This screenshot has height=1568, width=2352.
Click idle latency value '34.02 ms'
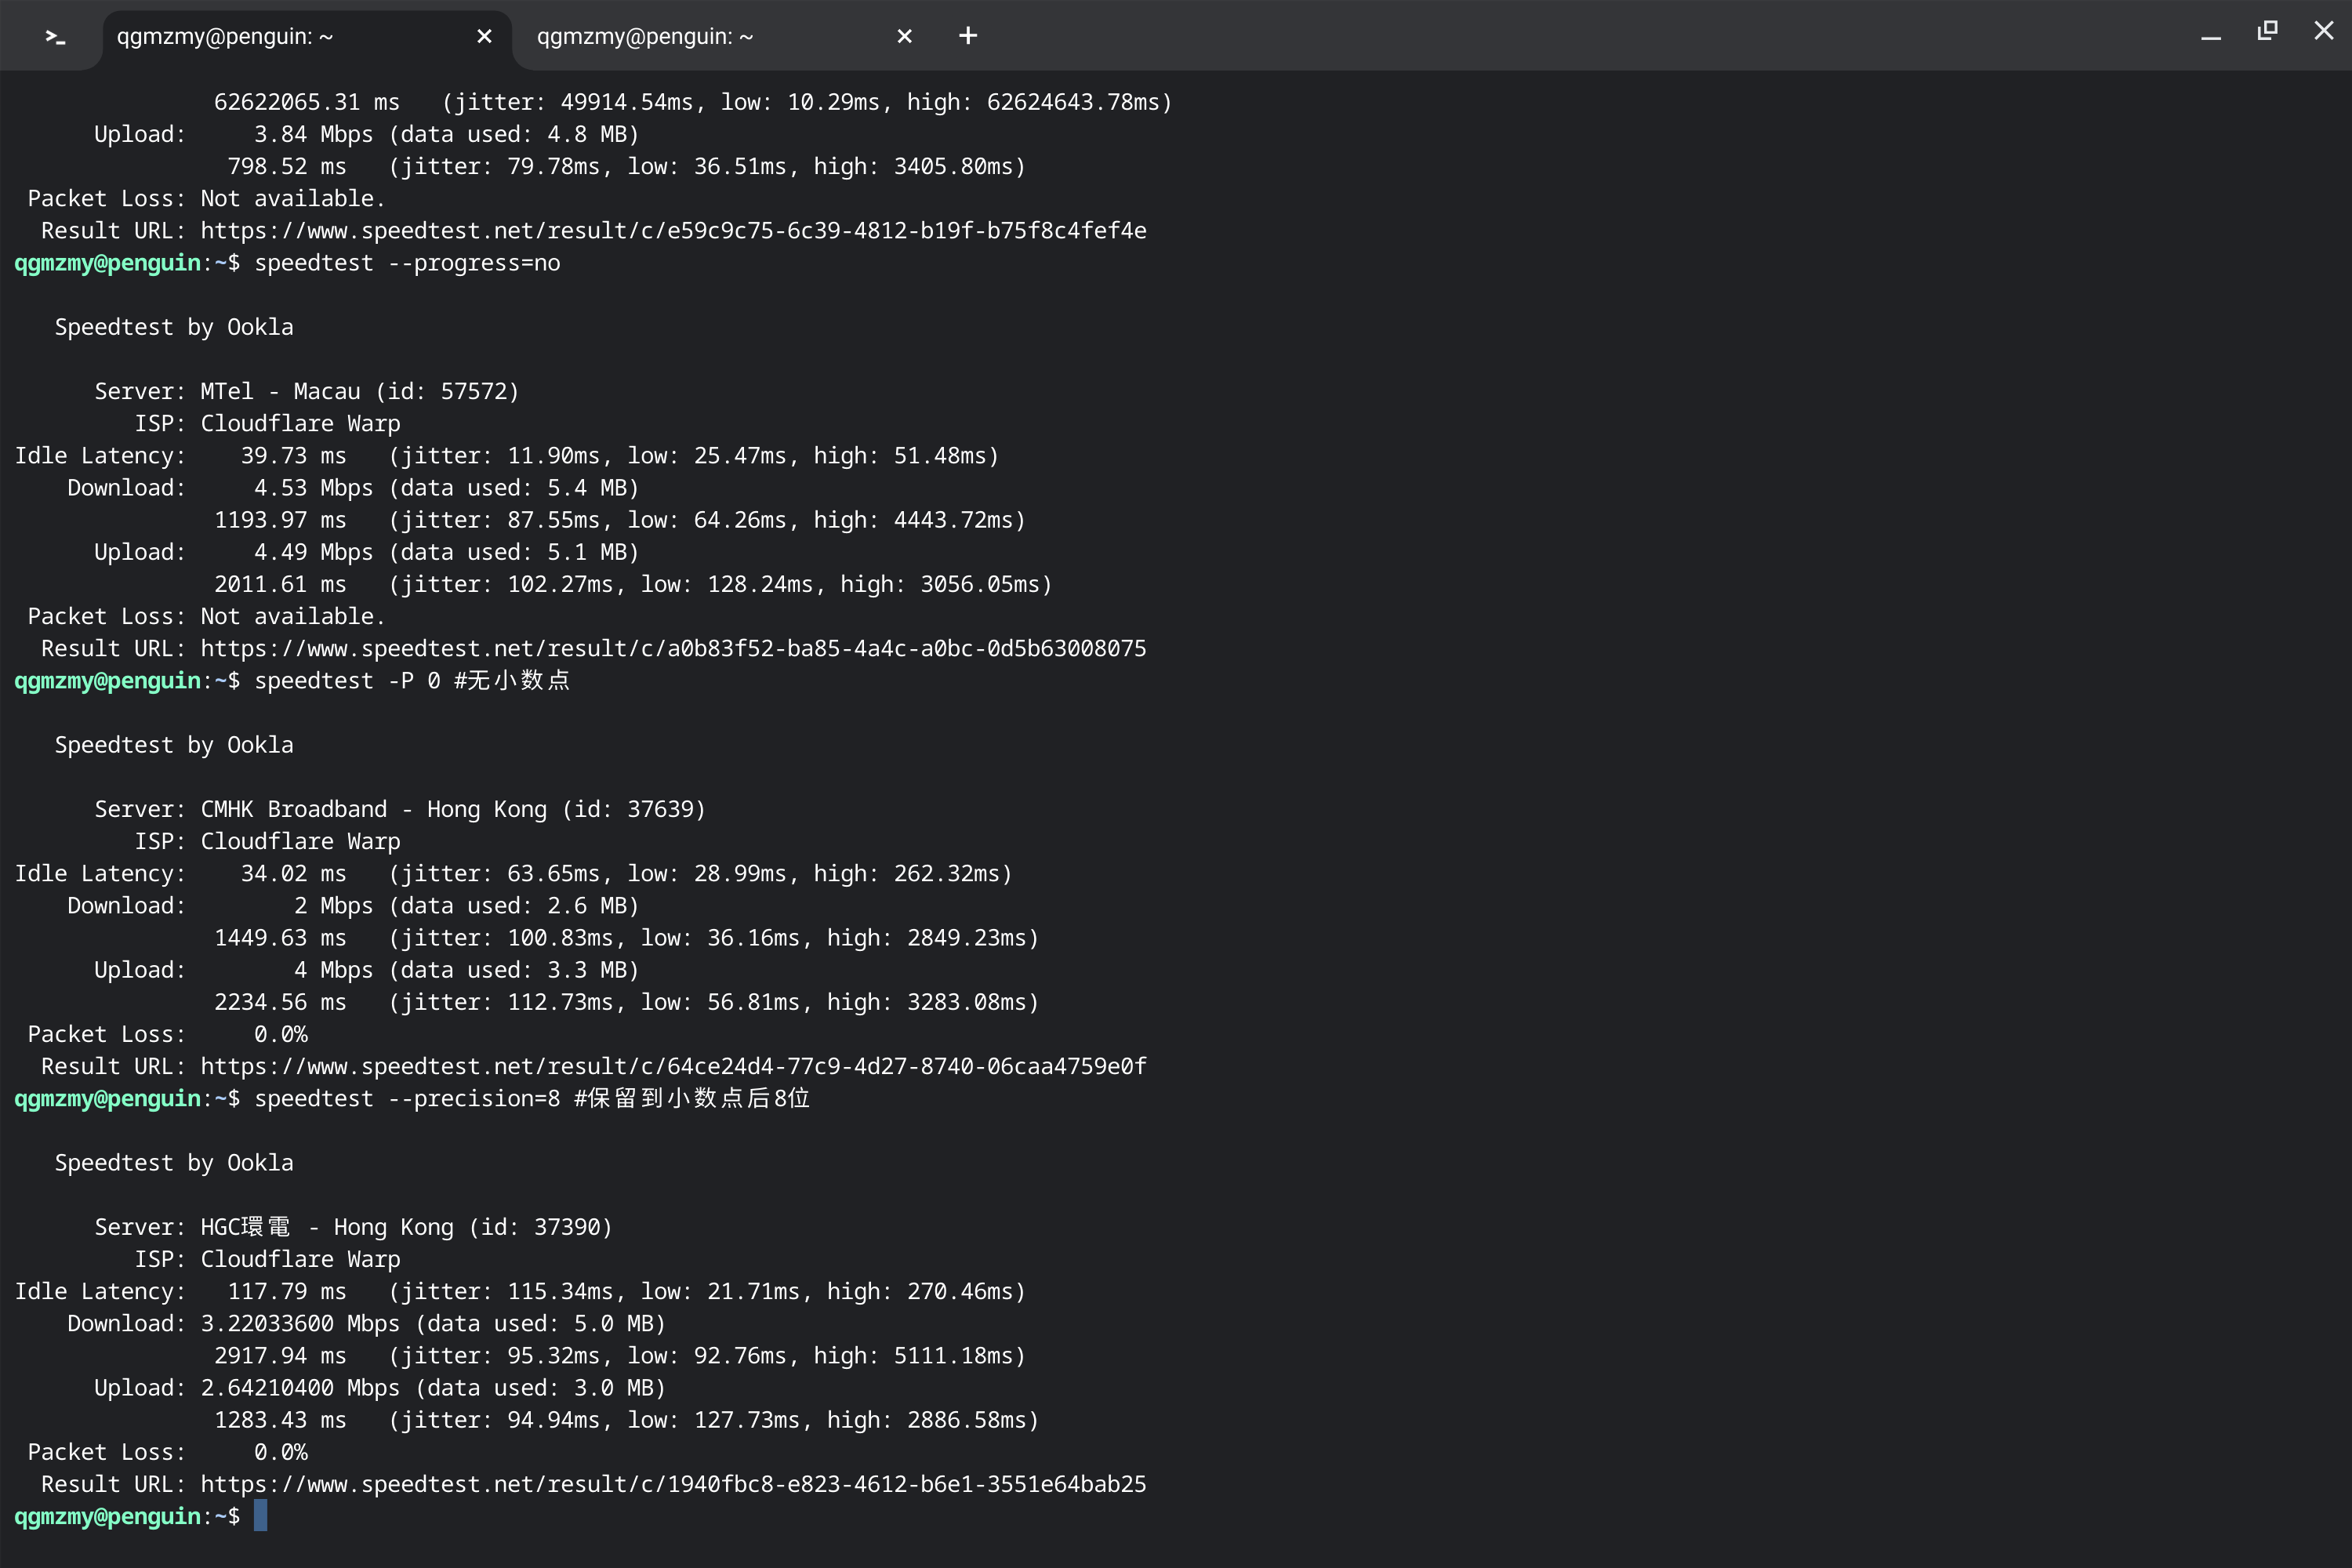tap(293, 874)
